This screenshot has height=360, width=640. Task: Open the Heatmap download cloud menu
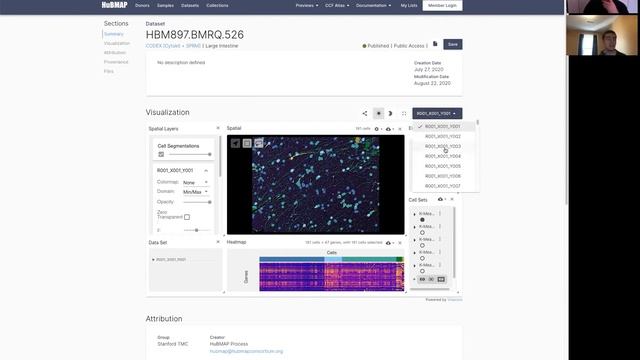click(389, 243)
